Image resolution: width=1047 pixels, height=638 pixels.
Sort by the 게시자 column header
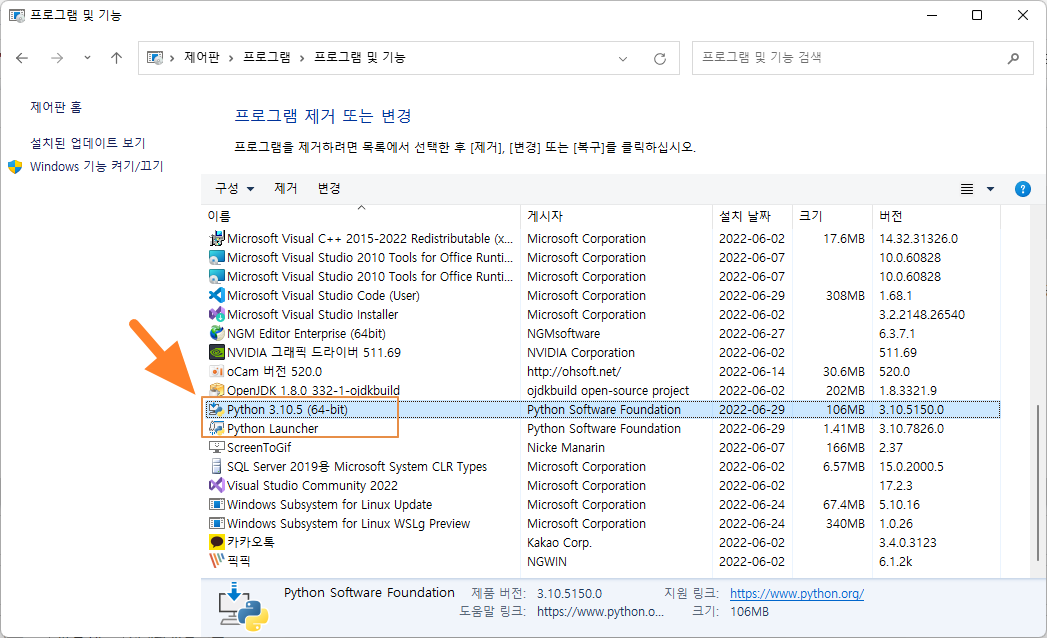(616, 216)
